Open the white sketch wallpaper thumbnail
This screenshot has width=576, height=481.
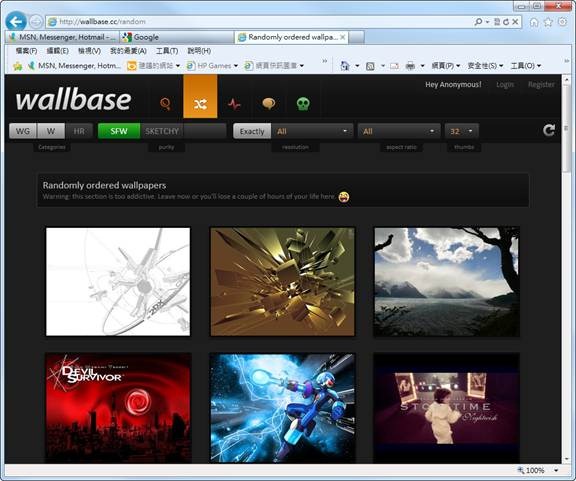pos(118,281)
